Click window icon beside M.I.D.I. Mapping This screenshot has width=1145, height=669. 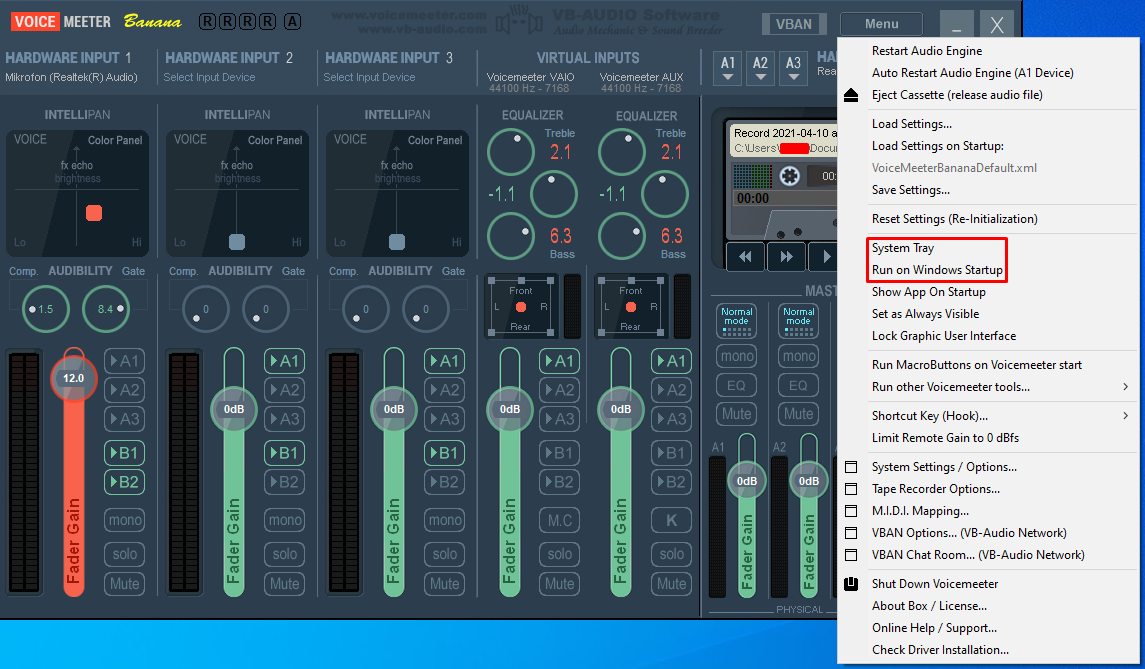(851, 511)
